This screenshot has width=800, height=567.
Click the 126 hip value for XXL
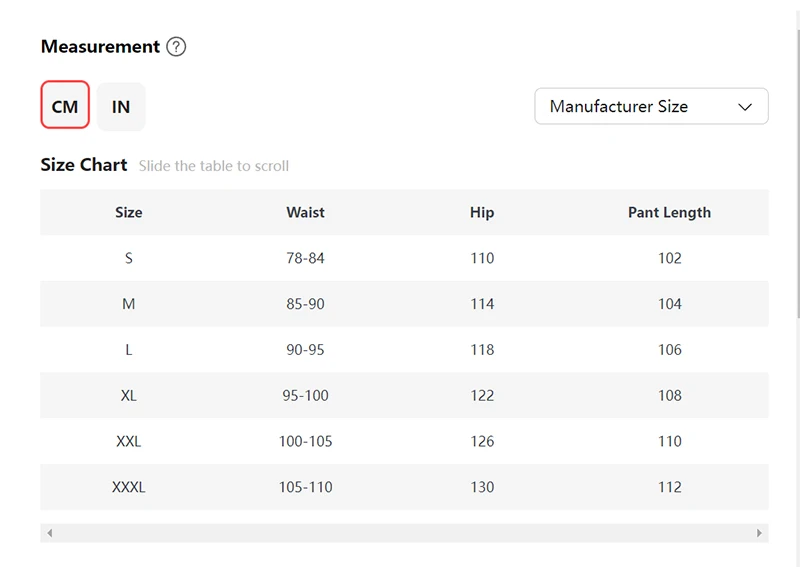482,441
